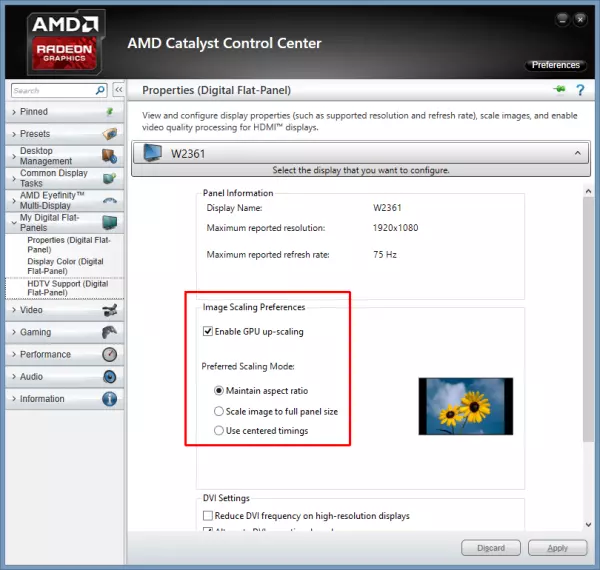This screenshot has width=600, height=570.
Task: Select Scale image to full panel size
Action: pyautogui.click(x=218, y=411)
